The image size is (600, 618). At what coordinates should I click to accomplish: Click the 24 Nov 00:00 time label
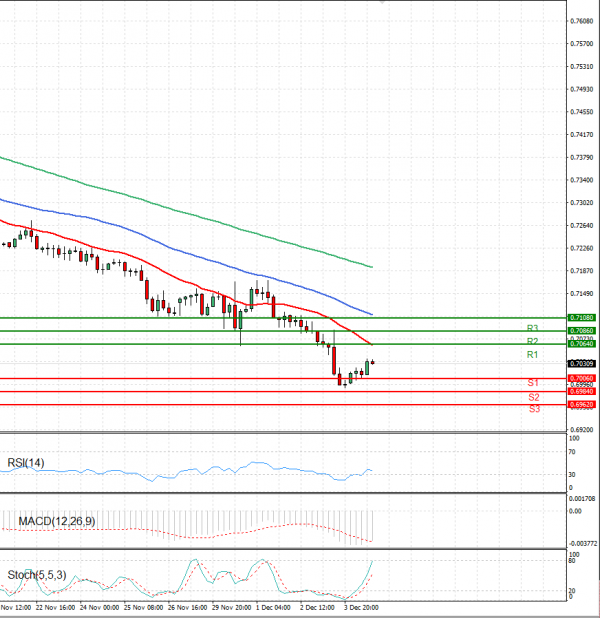point(98,607)
